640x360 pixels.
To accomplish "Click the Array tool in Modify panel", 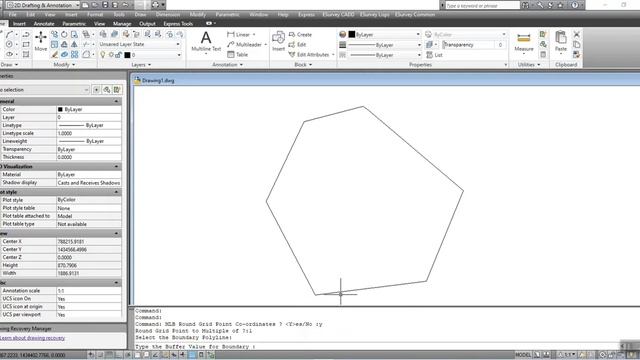I will 74,54.
